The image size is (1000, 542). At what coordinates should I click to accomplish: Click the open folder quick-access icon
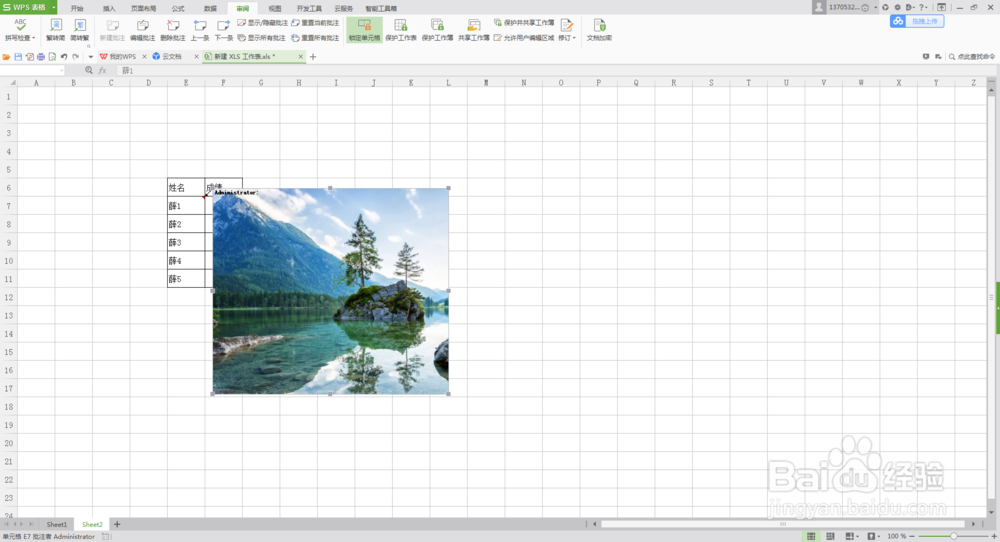(x=6, y=57)
